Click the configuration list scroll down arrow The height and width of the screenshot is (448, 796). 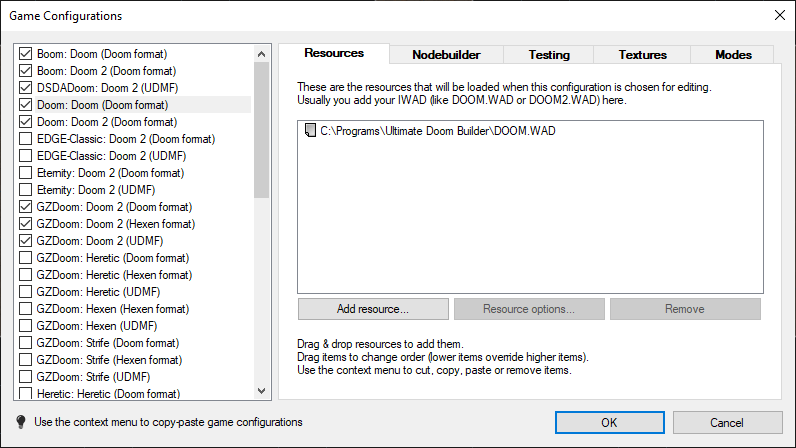pyautogui.click(x=261, y=391)
